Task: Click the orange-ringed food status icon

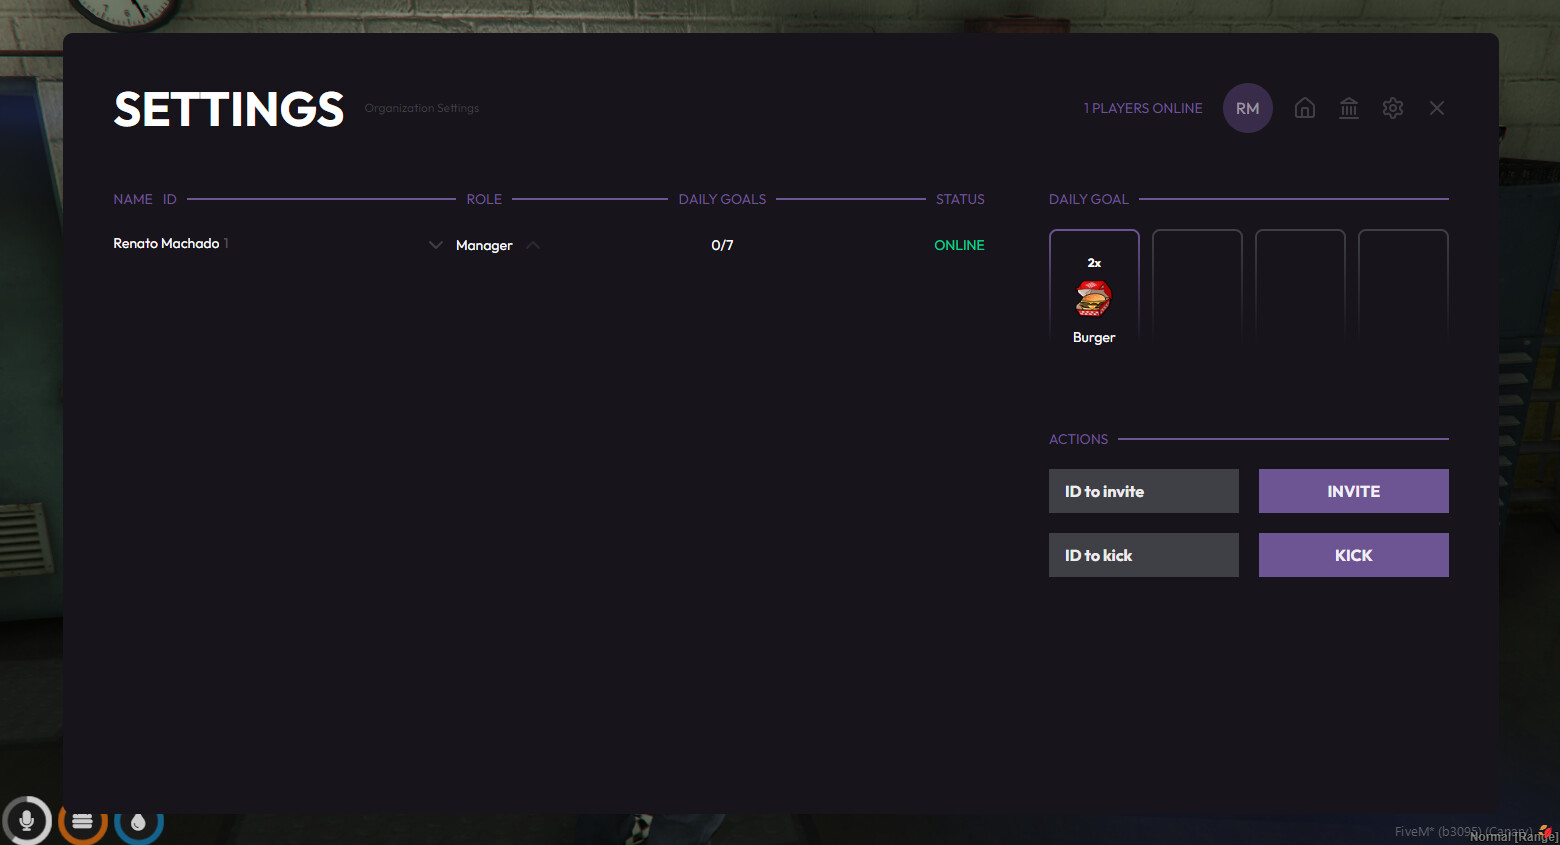Action: [83, 822]
